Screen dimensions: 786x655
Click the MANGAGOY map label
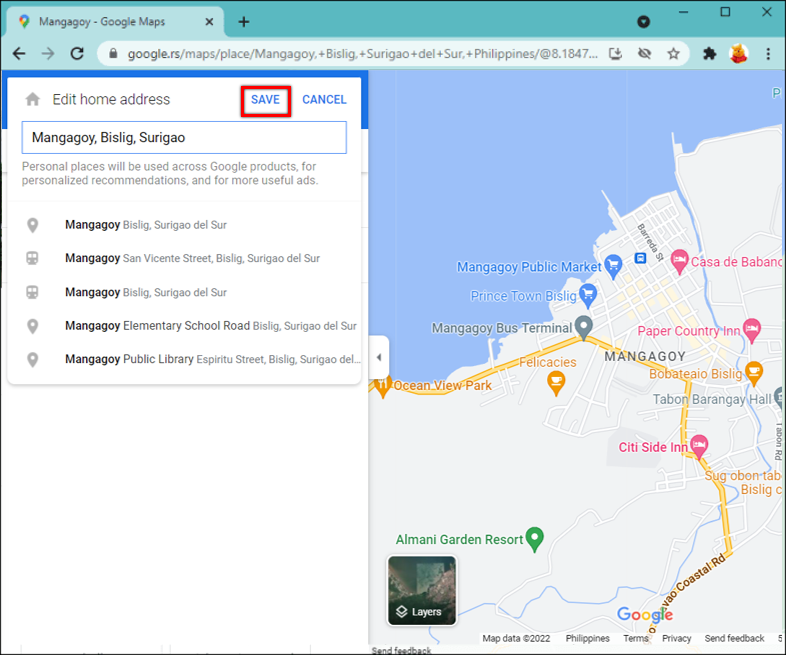[645, 356]
